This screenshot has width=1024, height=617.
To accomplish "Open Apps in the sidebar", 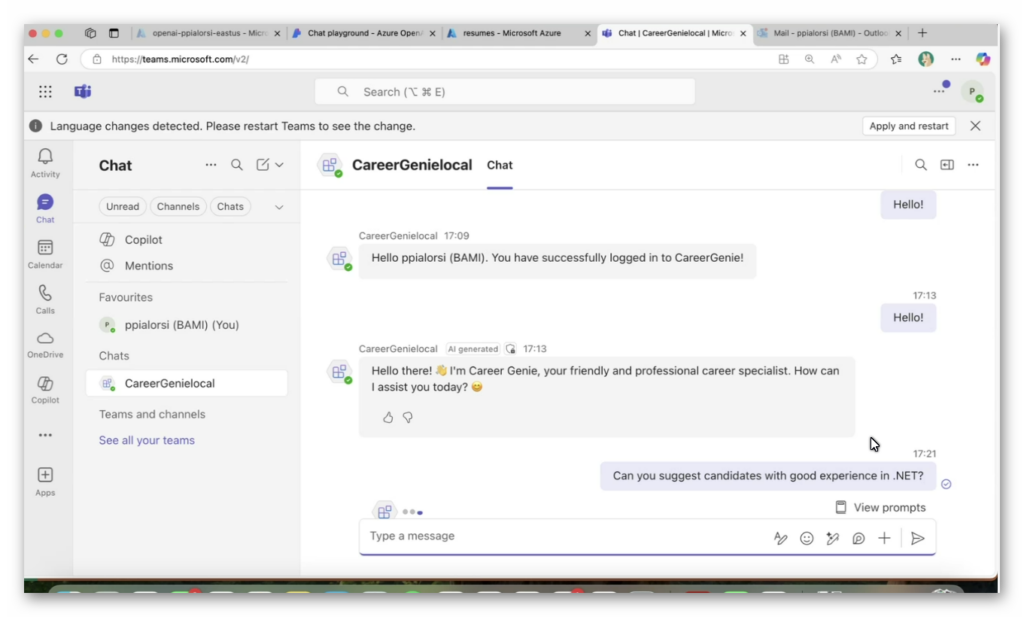I will tap(45, 482).
